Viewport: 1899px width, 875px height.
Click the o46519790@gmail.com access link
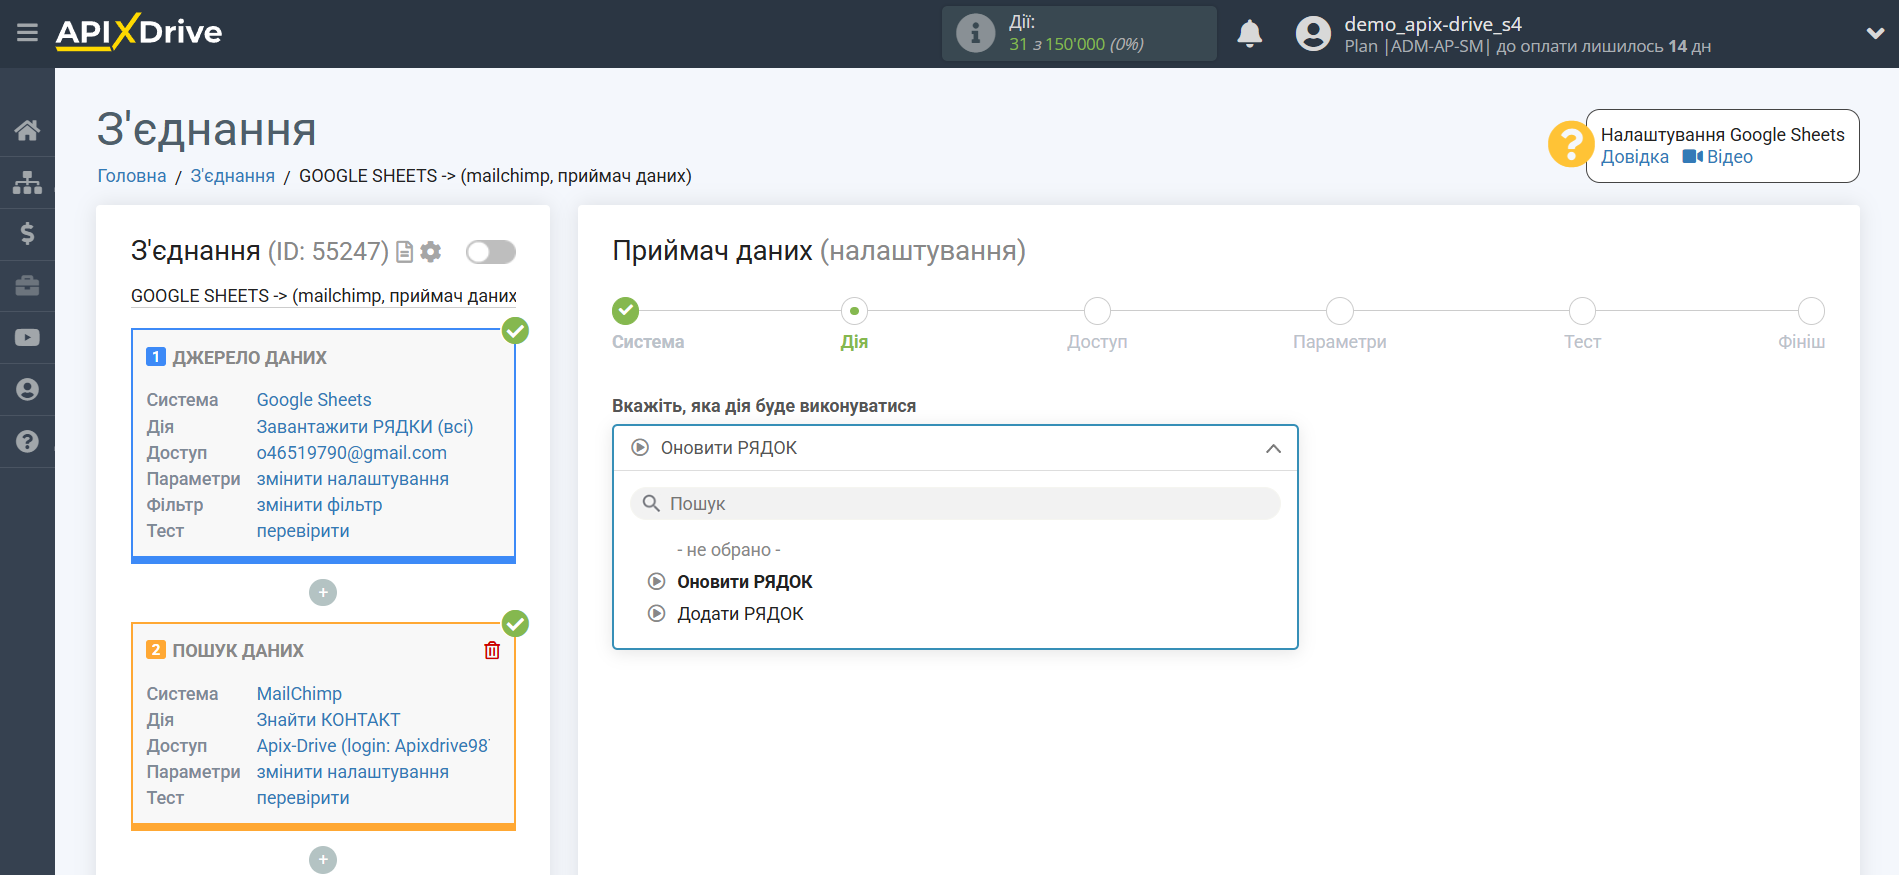[351, 453]
